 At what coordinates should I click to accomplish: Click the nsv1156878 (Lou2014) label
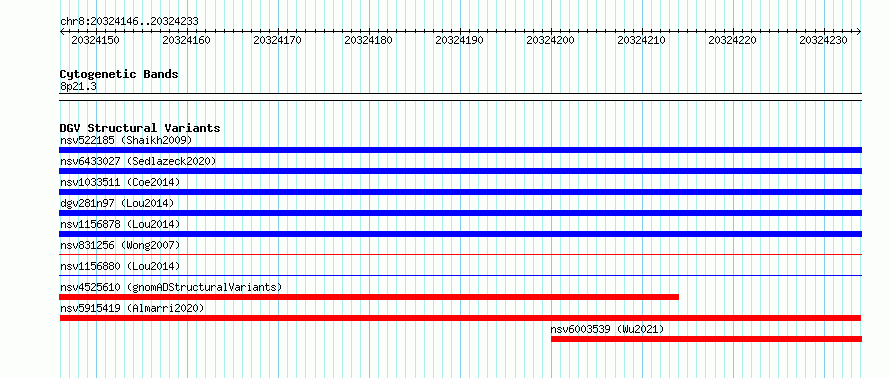point(120,224)
